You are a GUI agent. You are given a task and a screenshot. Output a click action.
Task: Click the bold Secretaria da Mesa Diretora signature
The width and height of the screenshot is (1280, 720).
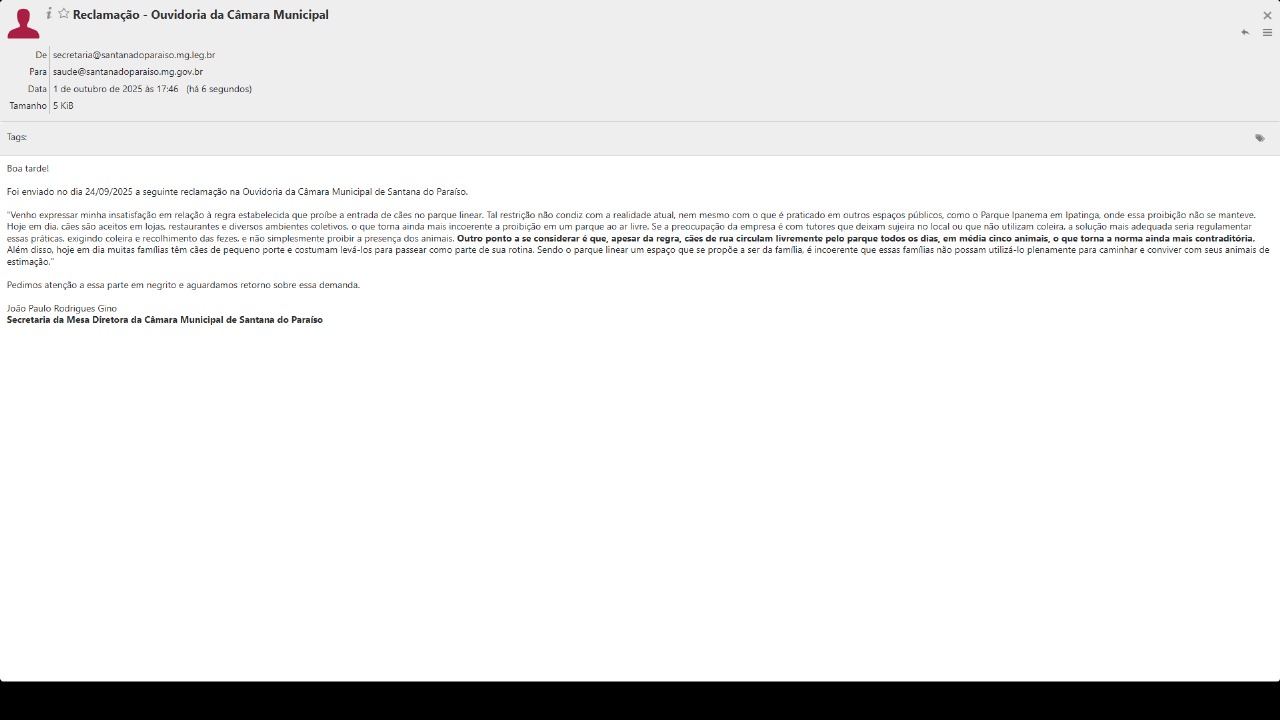click(165, 320)
